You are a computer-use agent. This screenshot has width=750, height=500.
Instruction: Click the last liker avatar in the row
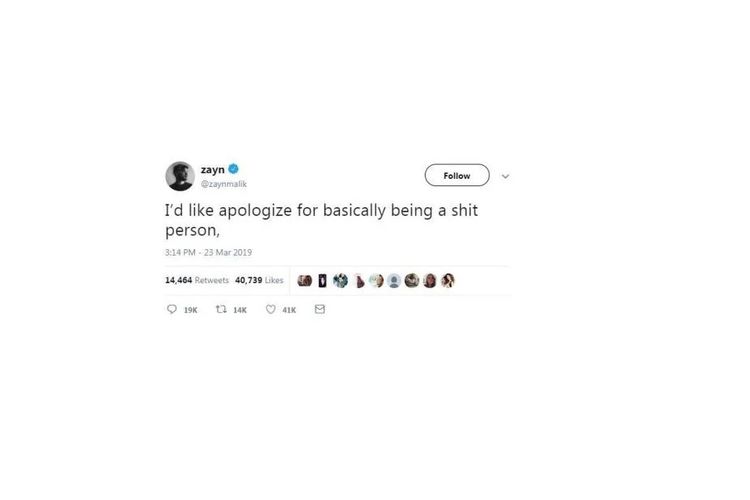[x=448, y=280]
